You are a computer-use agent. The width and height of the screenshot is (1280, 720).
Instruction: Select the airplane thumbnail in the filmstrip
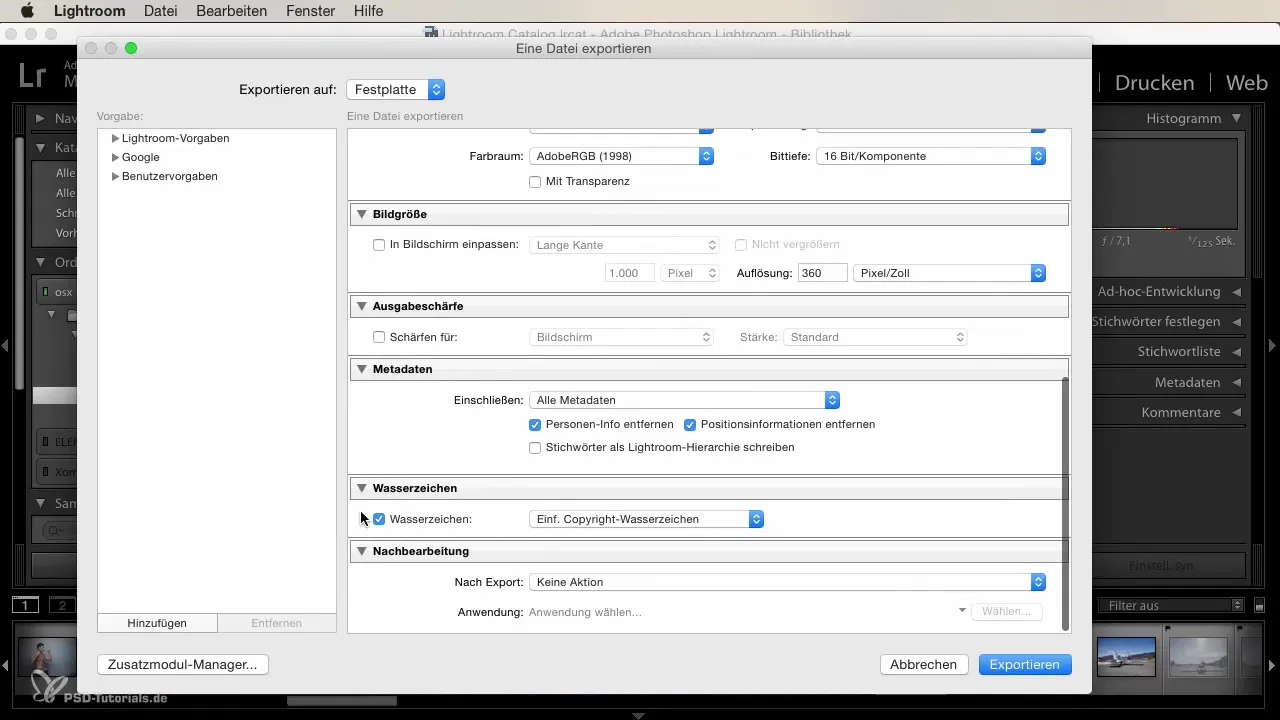click(1126, 657)
